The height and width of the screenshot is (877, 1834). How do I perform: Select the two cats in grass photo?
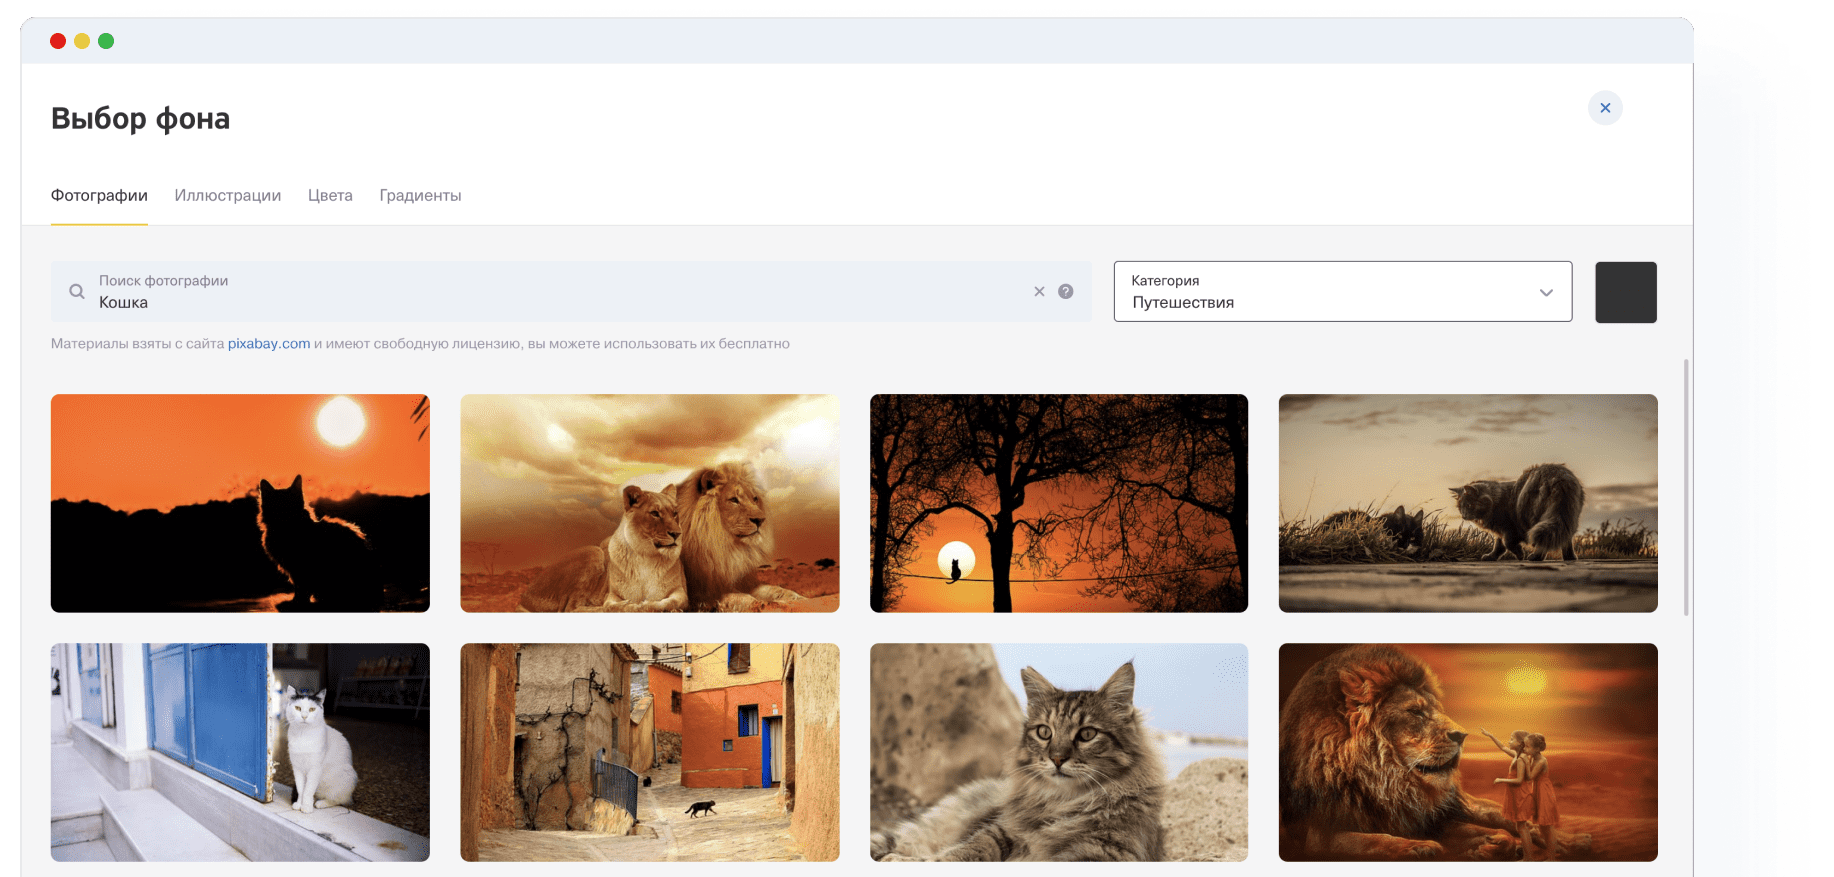point(1468,503)
